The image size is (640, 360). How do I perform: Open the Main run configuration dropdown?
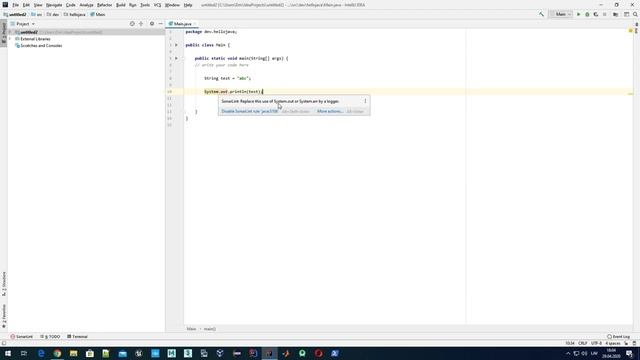pos(561,14)
